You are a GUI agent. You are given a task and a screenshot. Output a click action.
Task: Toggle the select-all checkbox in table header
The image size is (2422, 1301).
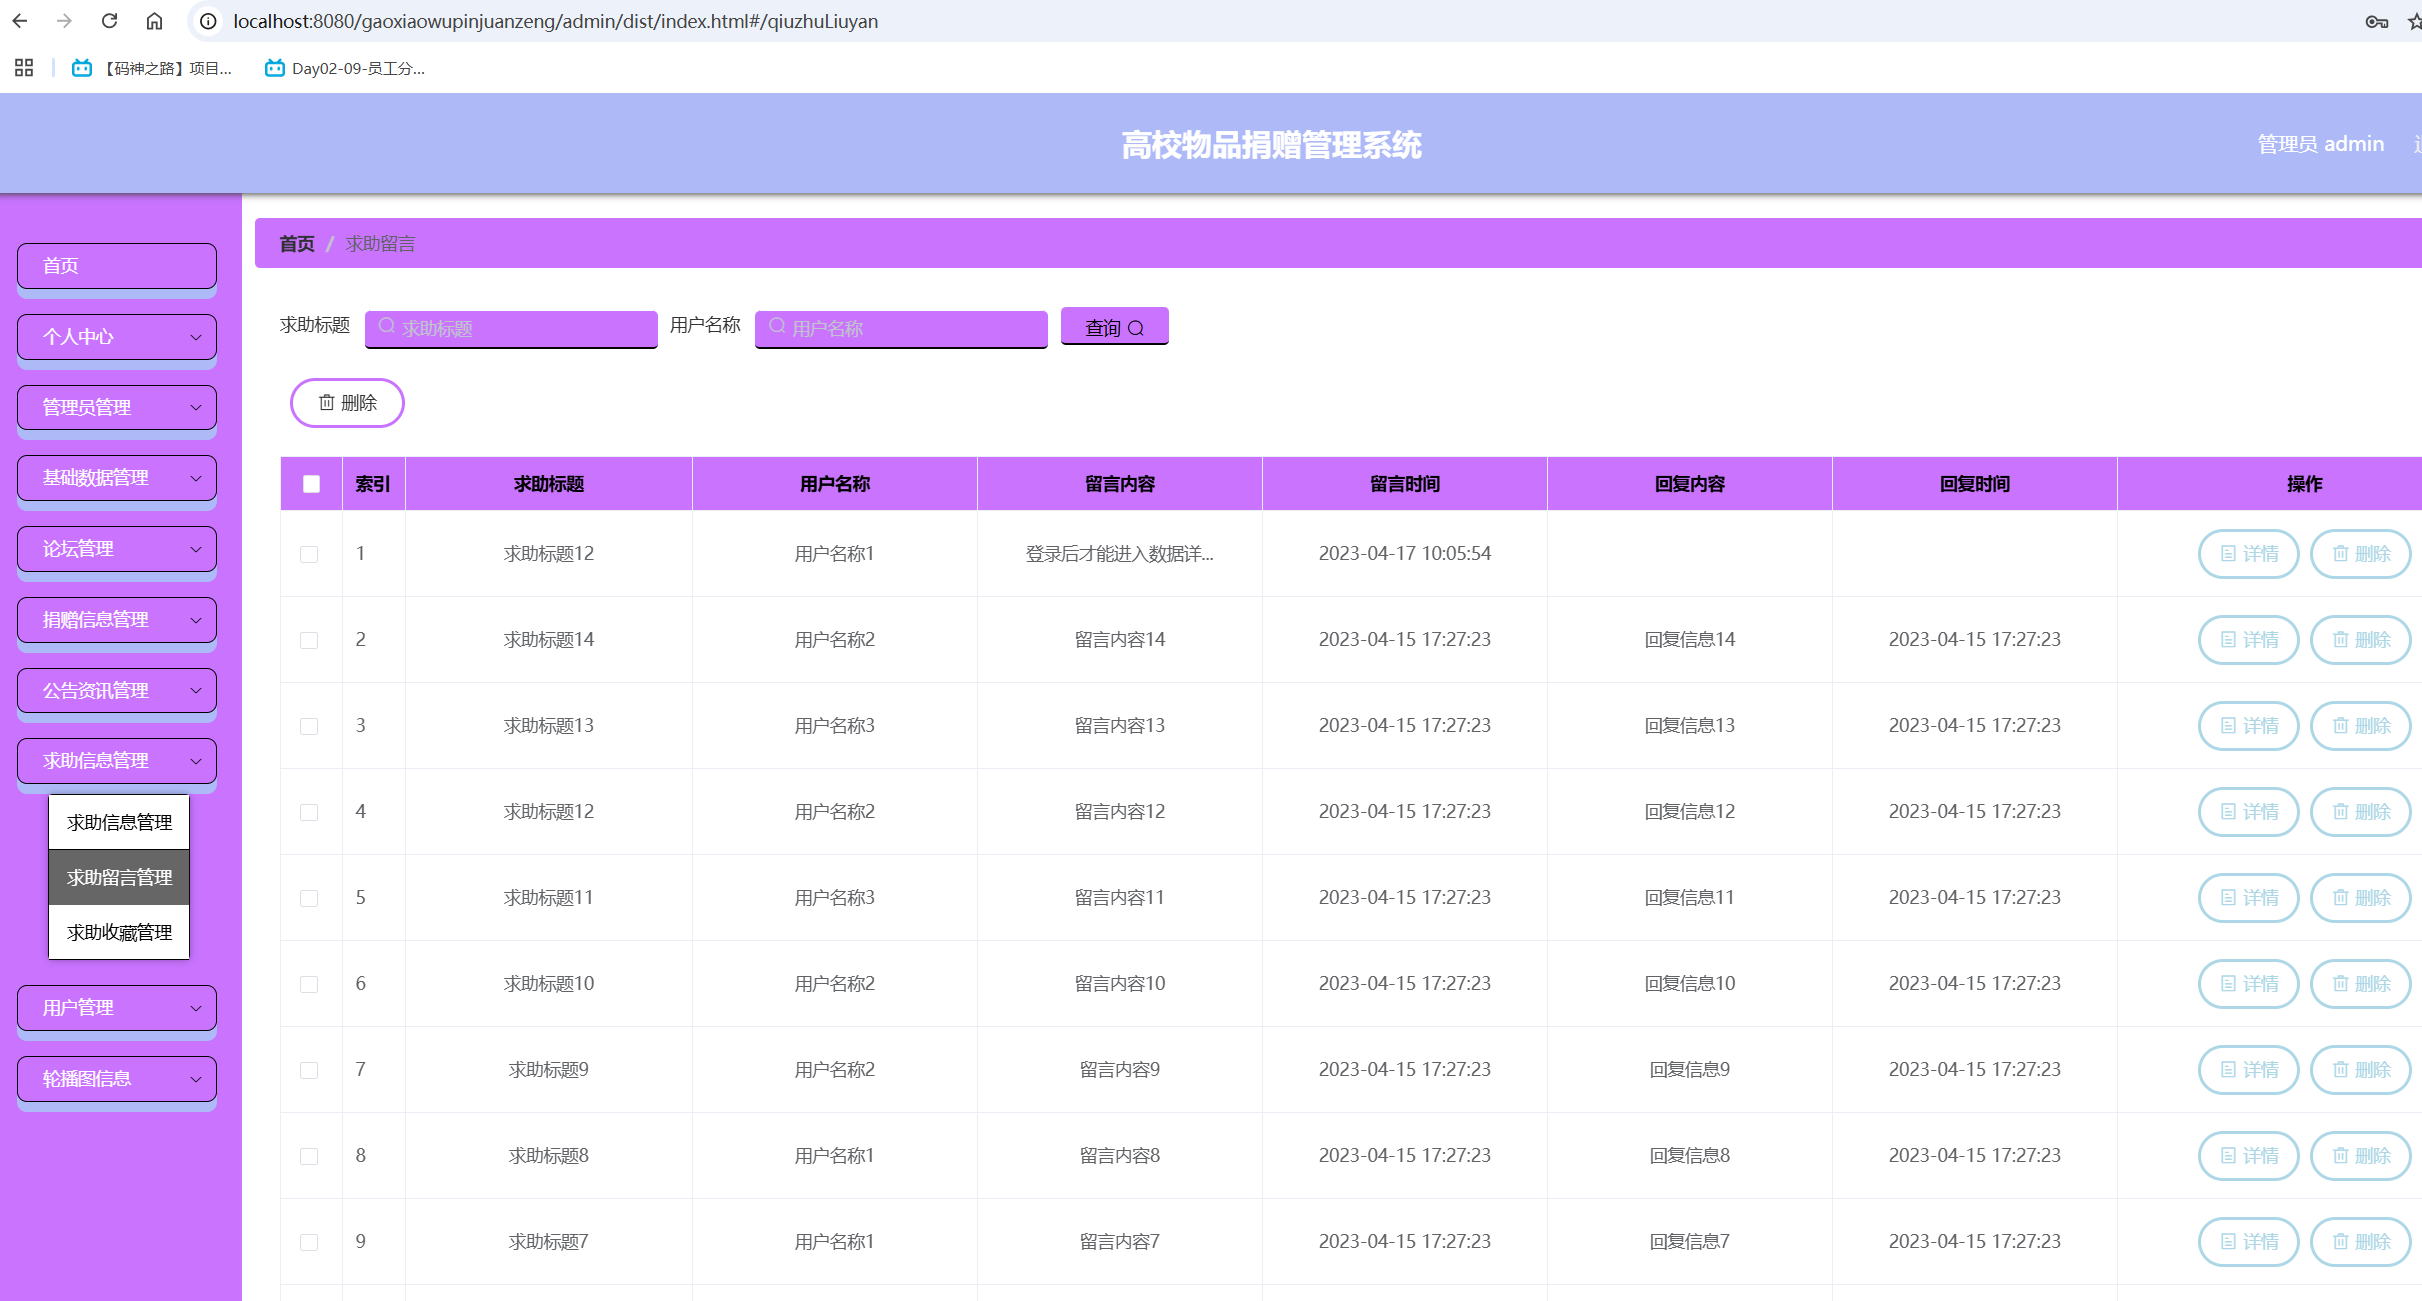(311, 484)
